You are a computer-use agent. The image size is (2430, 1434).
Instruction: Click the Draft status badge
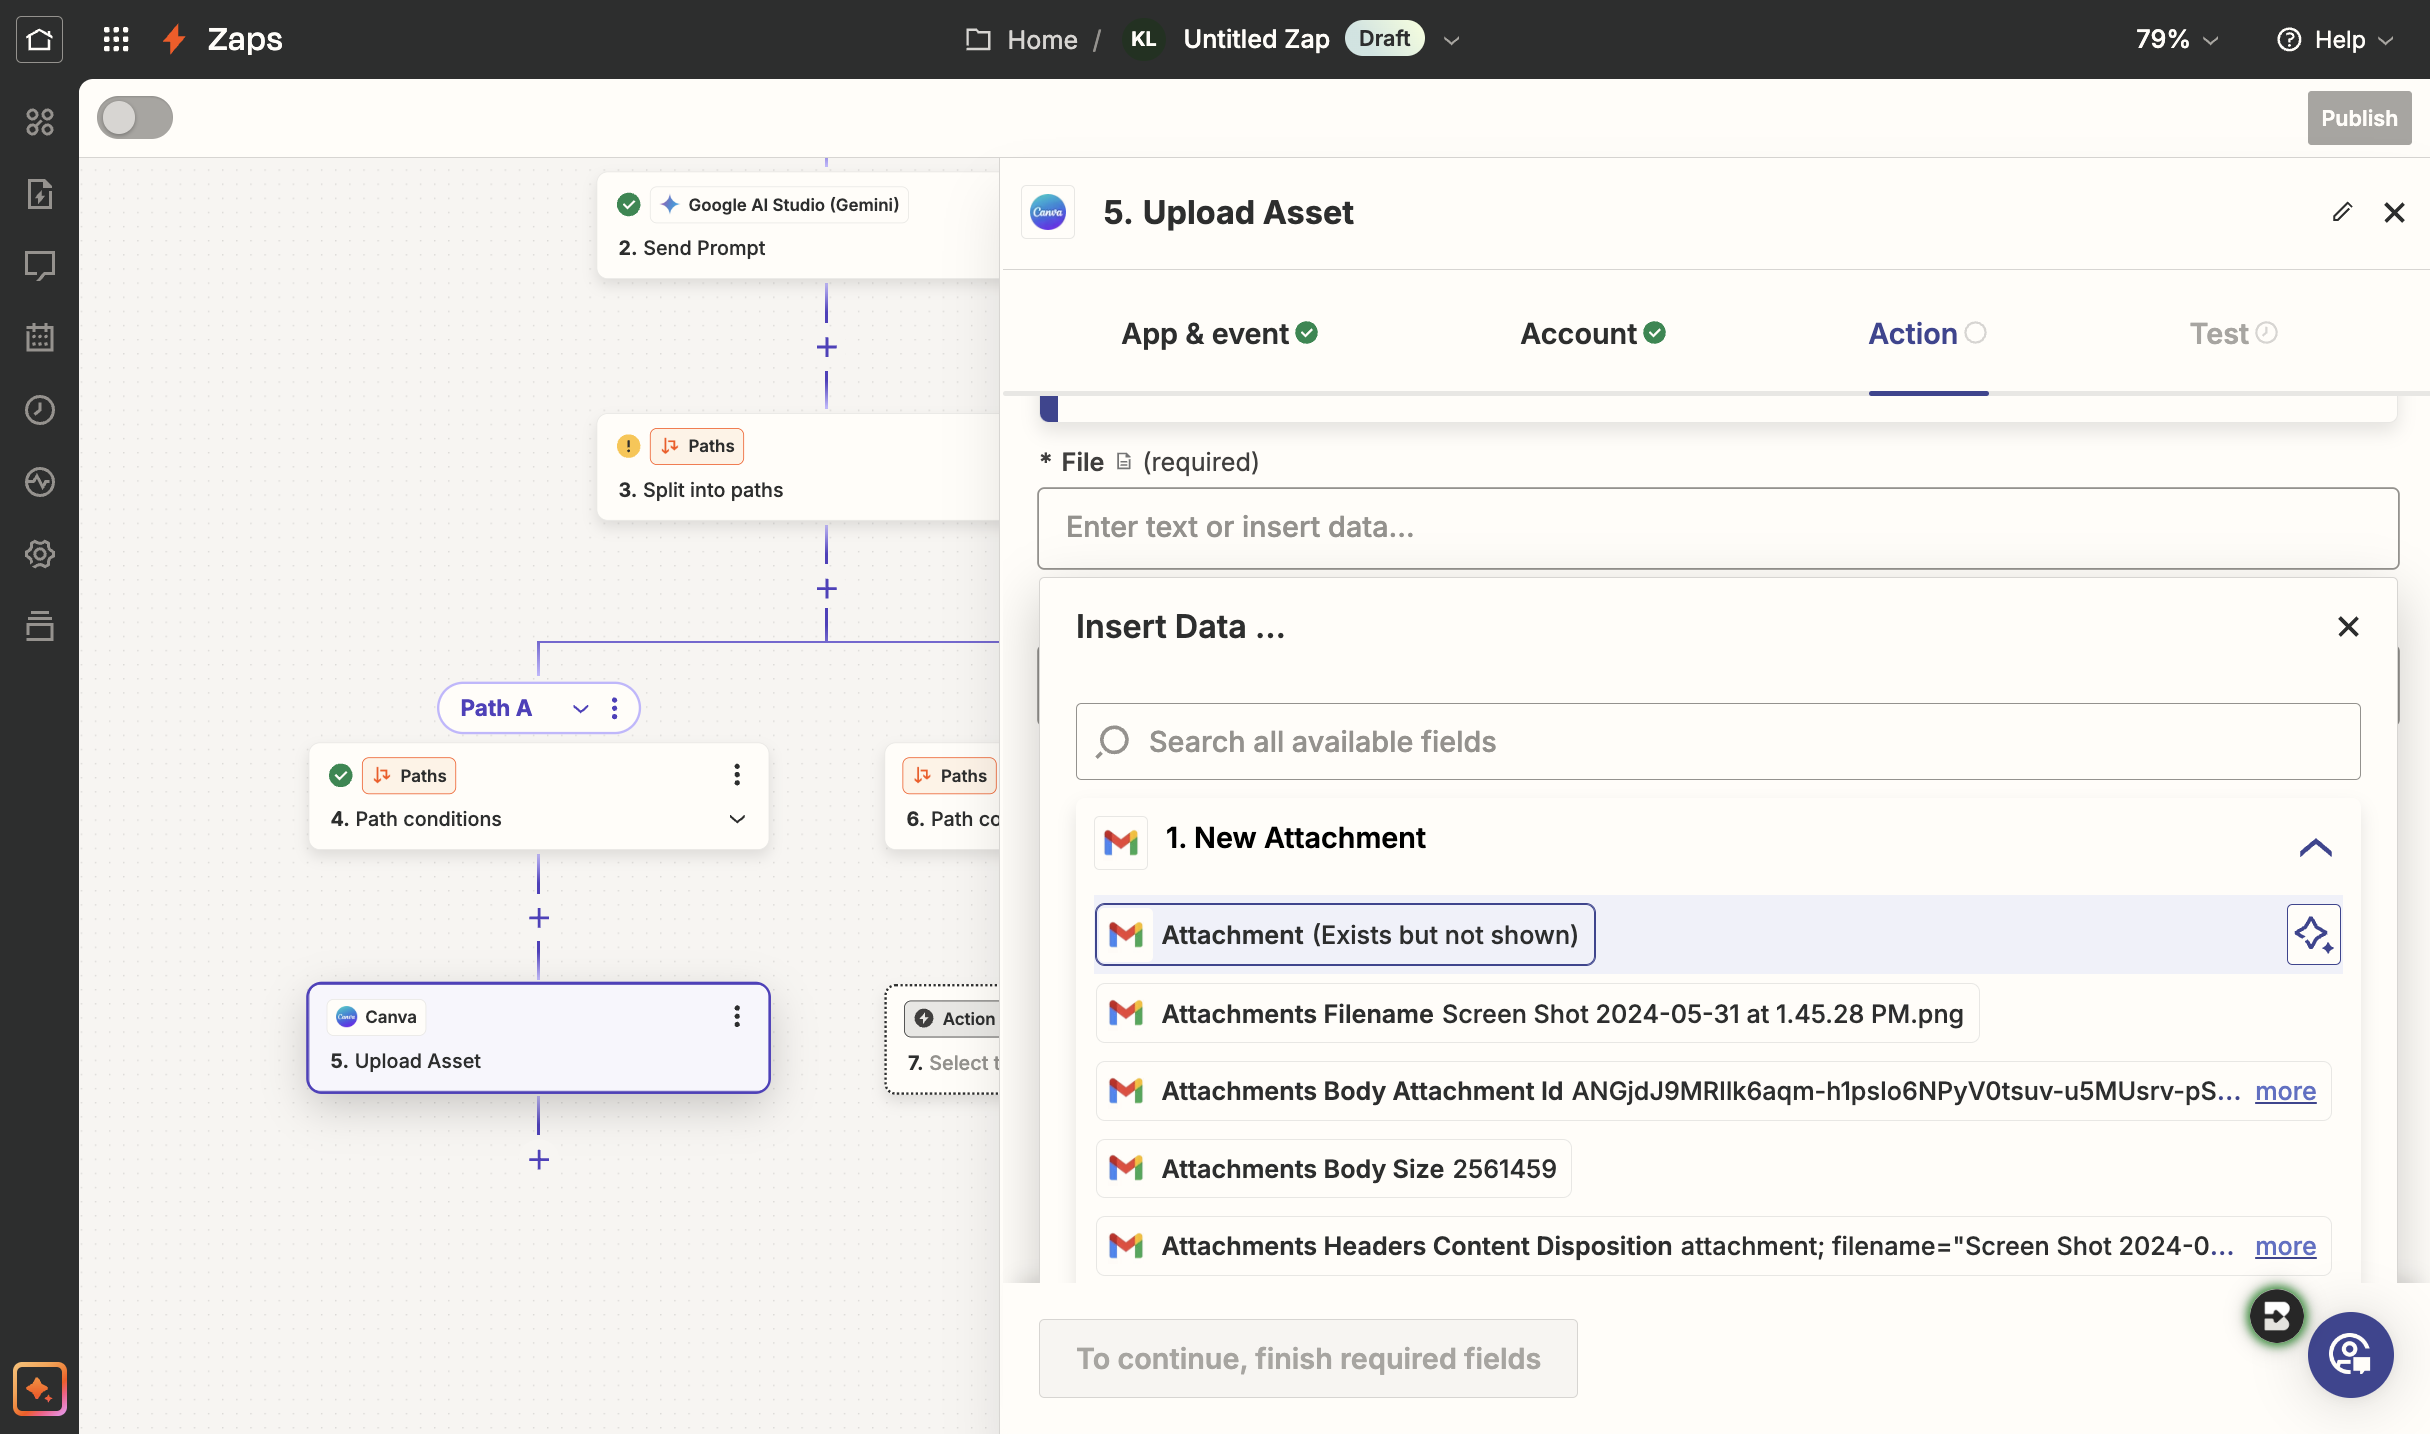tap(1384, 38)
